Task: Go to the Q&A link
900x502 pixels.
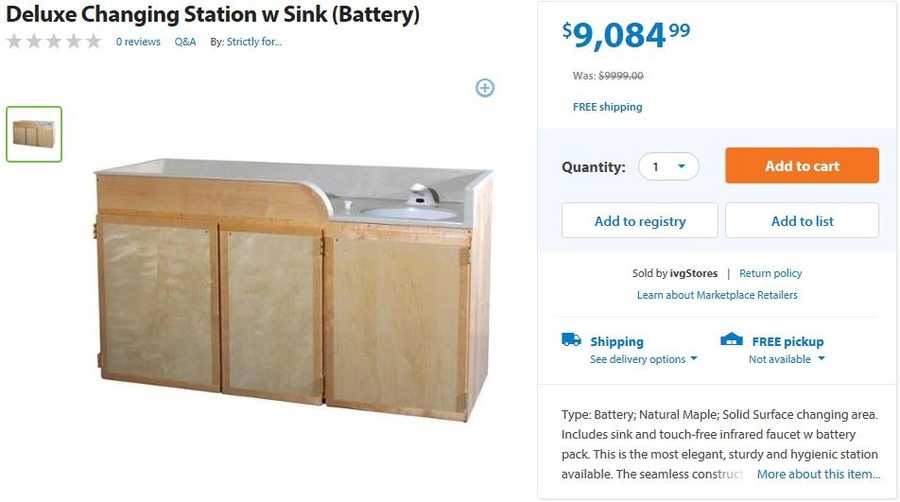Action: 185,42
